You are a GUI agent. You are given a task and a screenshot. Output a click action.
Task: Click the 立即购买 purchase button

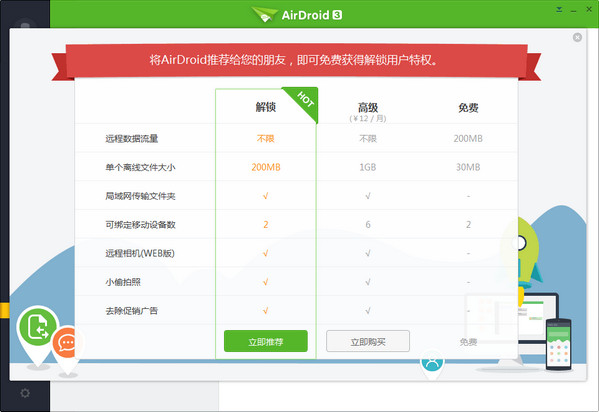click(368, 341)
